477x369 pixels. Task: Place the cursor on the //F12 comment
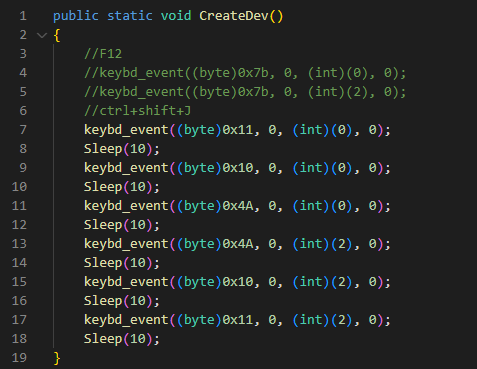(x=103, y=54)
